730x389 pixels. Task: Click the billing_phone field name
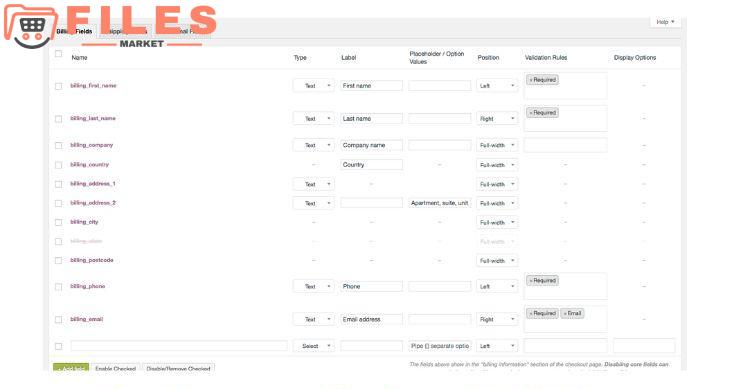[88, 286]
